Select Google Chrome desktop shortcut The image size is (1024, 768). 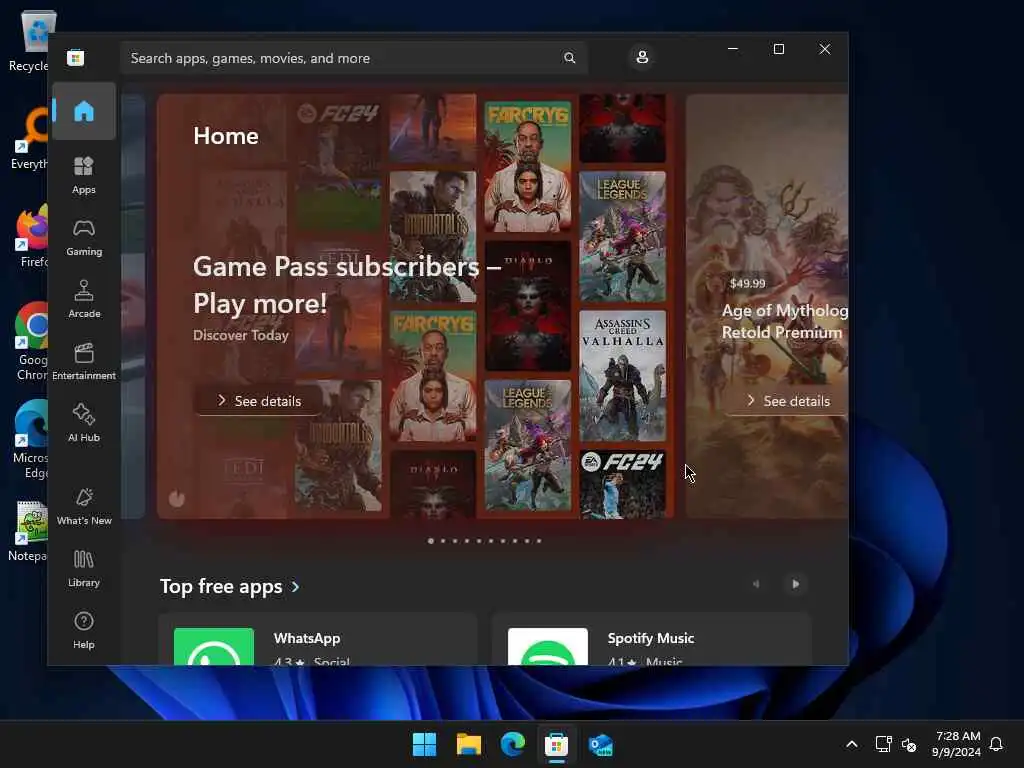coord(29,341)
